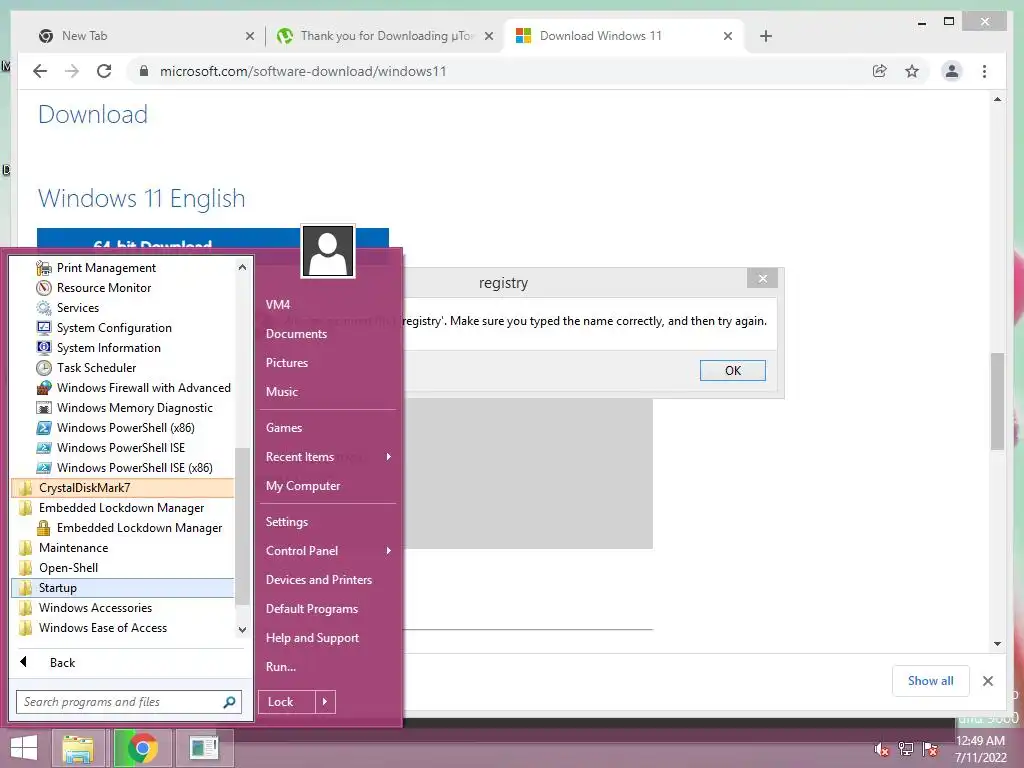Expand the Startup folder
Viewport: 1024px width, 768px height.
point(123,588)
